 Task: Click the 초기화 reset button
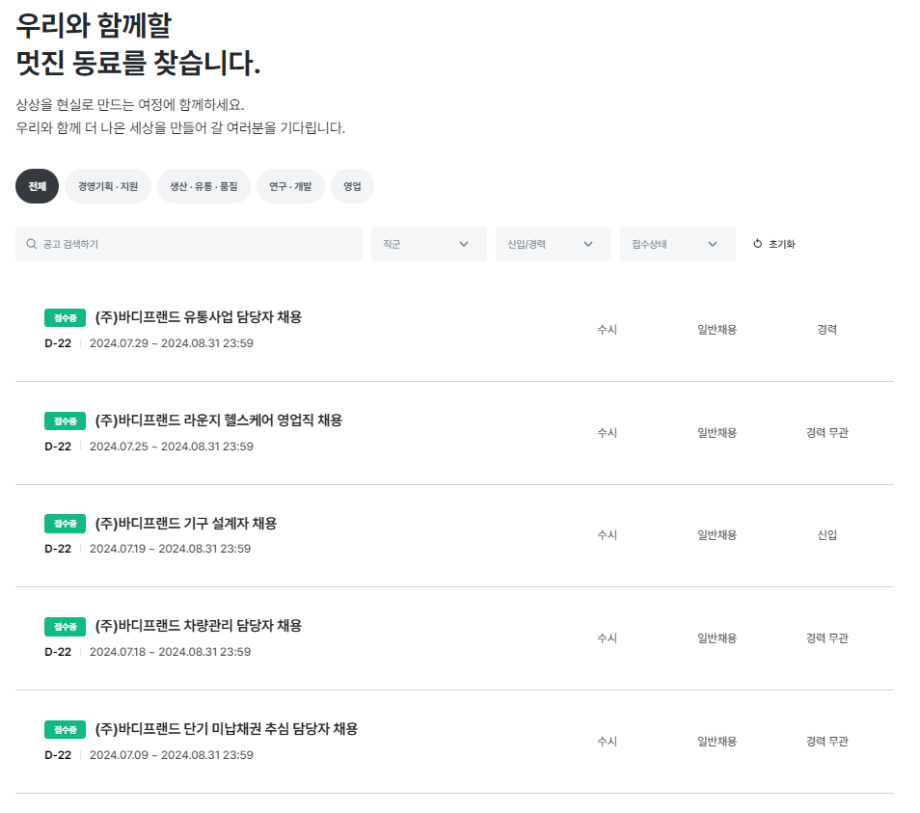[x=780, y=242]
